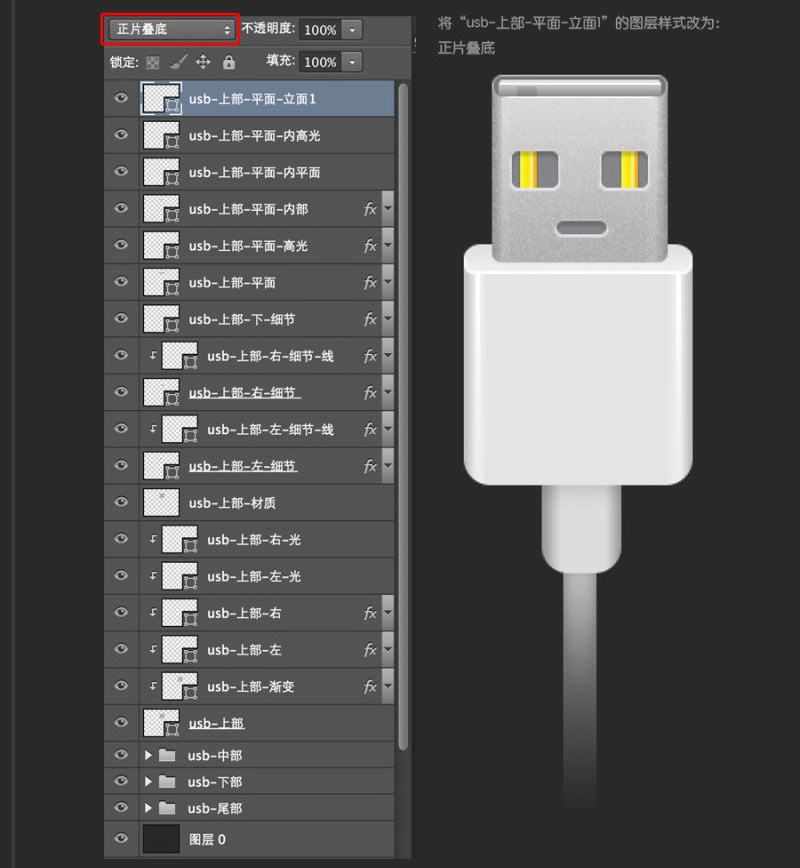Click the 图层 0 layer thumbnail
The width and height of the screenshot is (800, 868).
[x=160, y=840]
